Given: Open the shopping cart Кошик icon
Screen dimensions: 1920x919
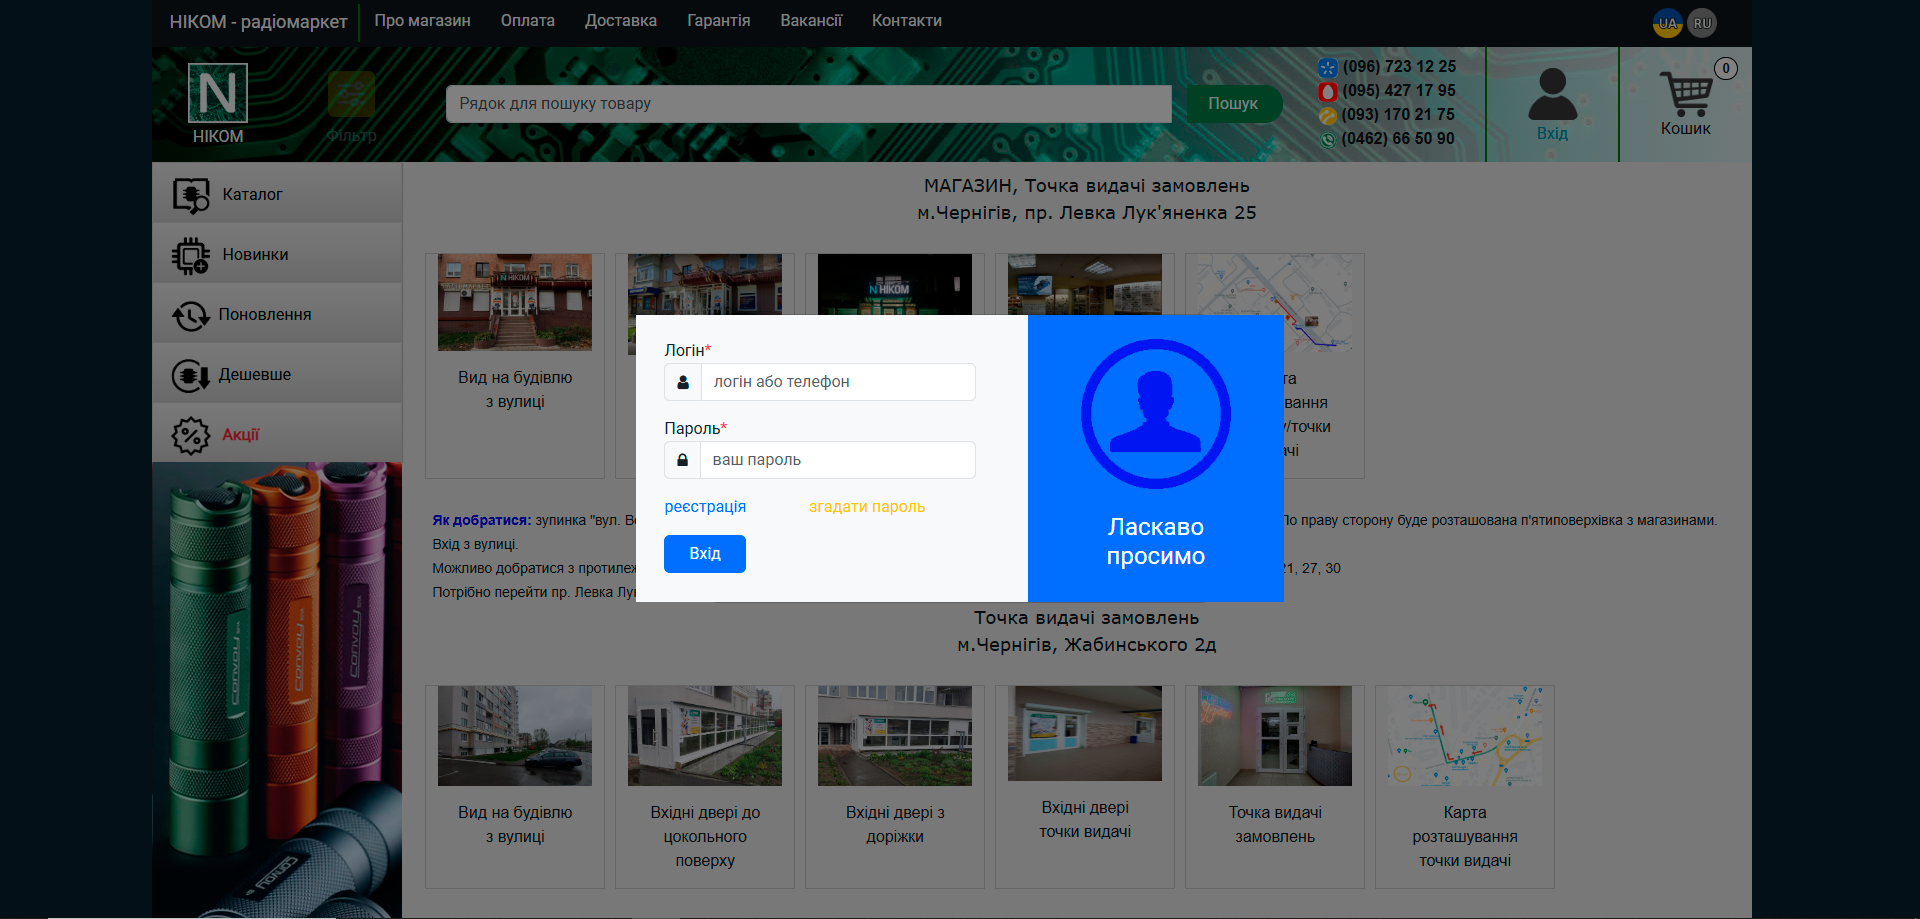Looking at the screenshot, I should coord(1686,94).
